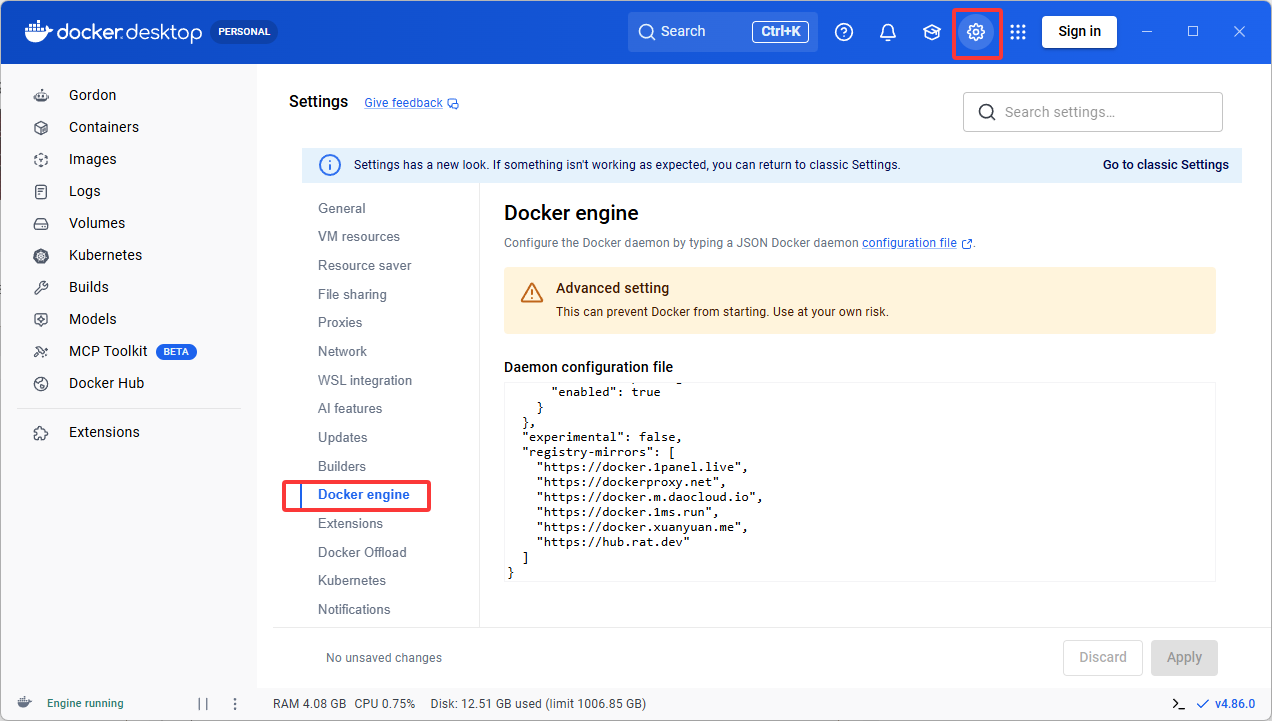Open the Updates settings section
The height and width of the screenshot is (721, 1272).
coord(343,438)
